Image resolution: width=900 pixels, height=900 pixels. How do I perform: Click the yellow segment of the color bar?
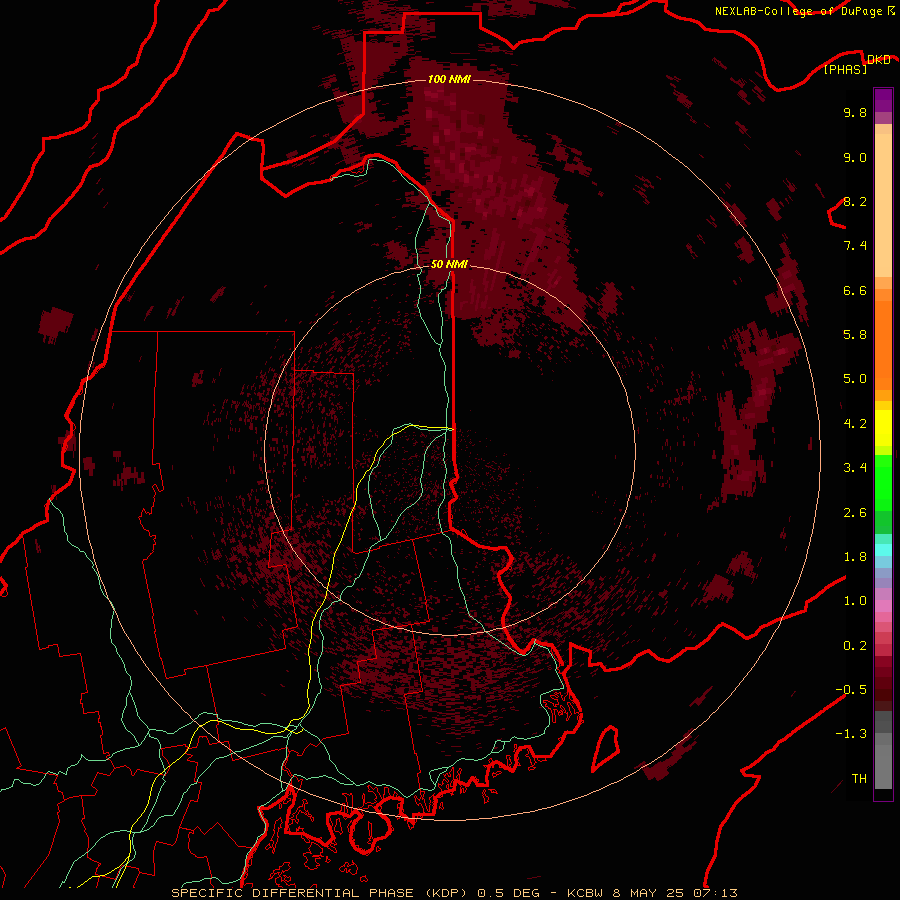point(883,428)
